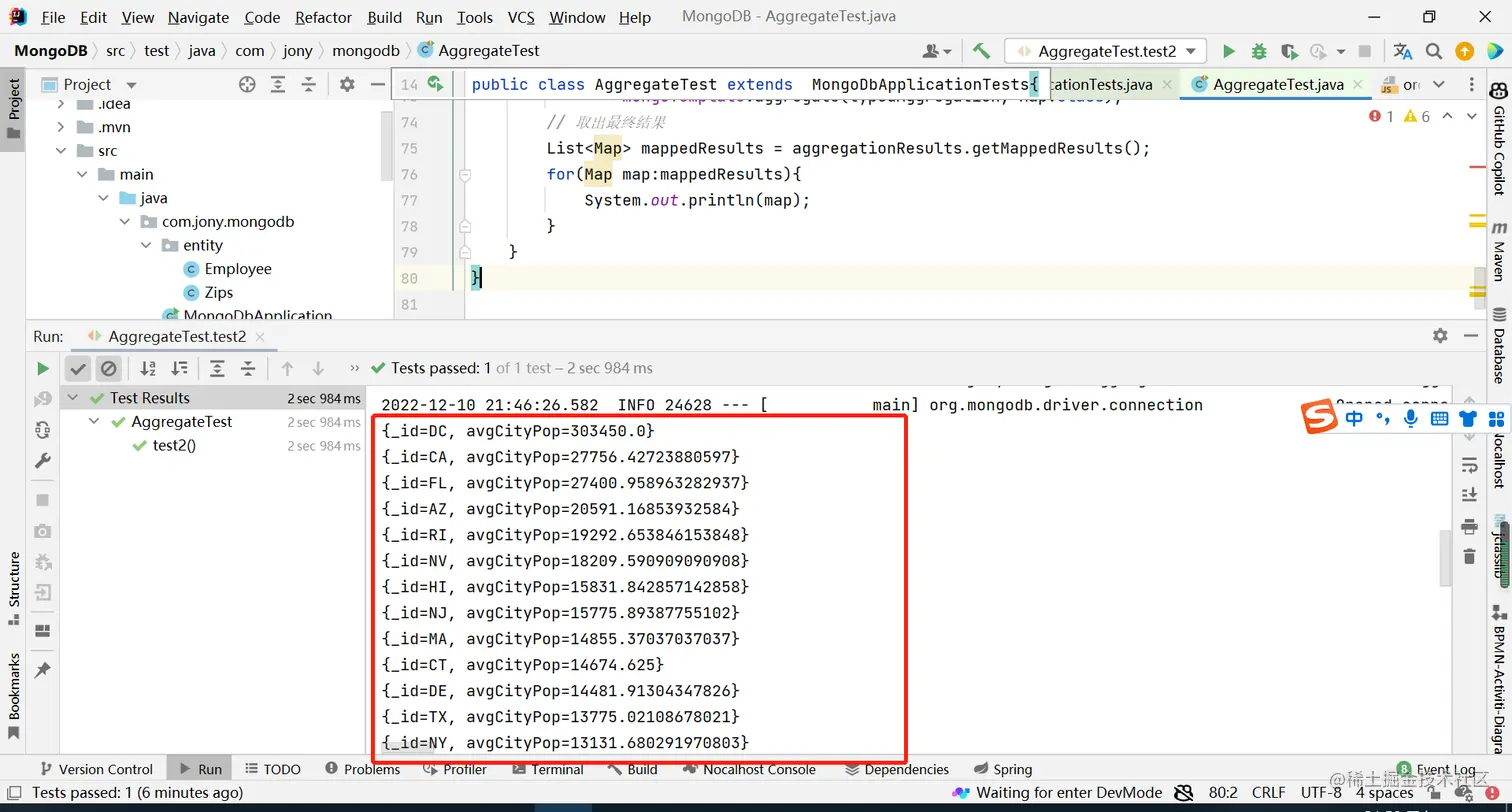1512x812 pixels.
Task: Collapse the main folder
Action: coord(82,174)
